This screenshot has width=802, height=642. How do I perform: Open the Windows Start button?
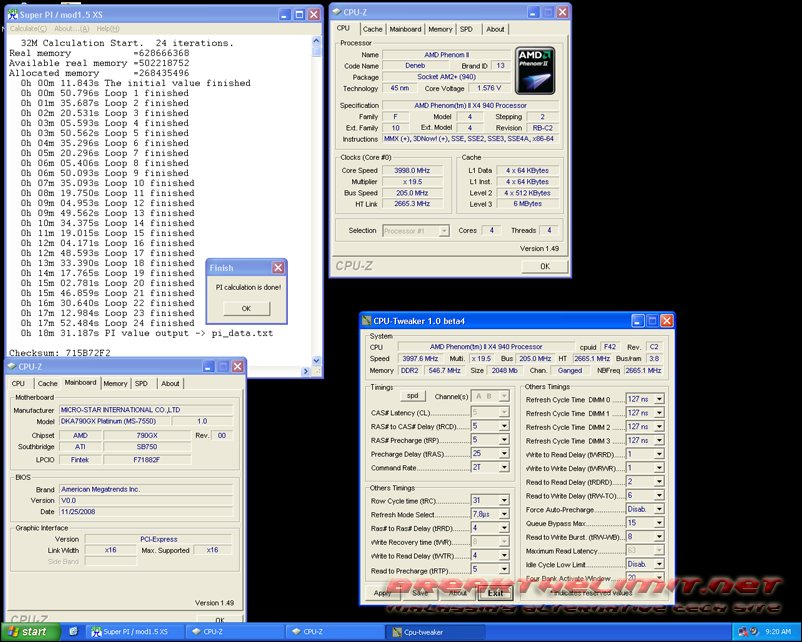pyautogui.click(x=31, y=632)
